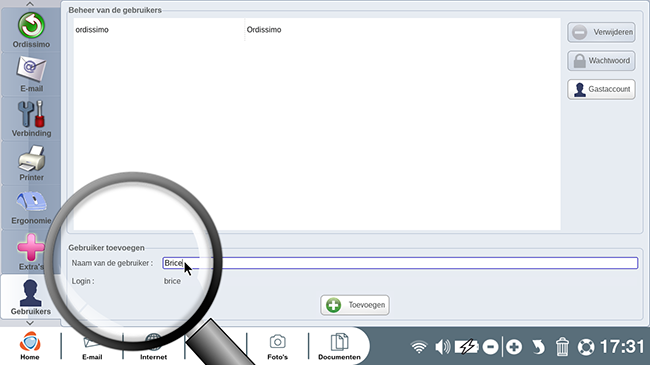Click the zoom in plus icon

[514, 347]
